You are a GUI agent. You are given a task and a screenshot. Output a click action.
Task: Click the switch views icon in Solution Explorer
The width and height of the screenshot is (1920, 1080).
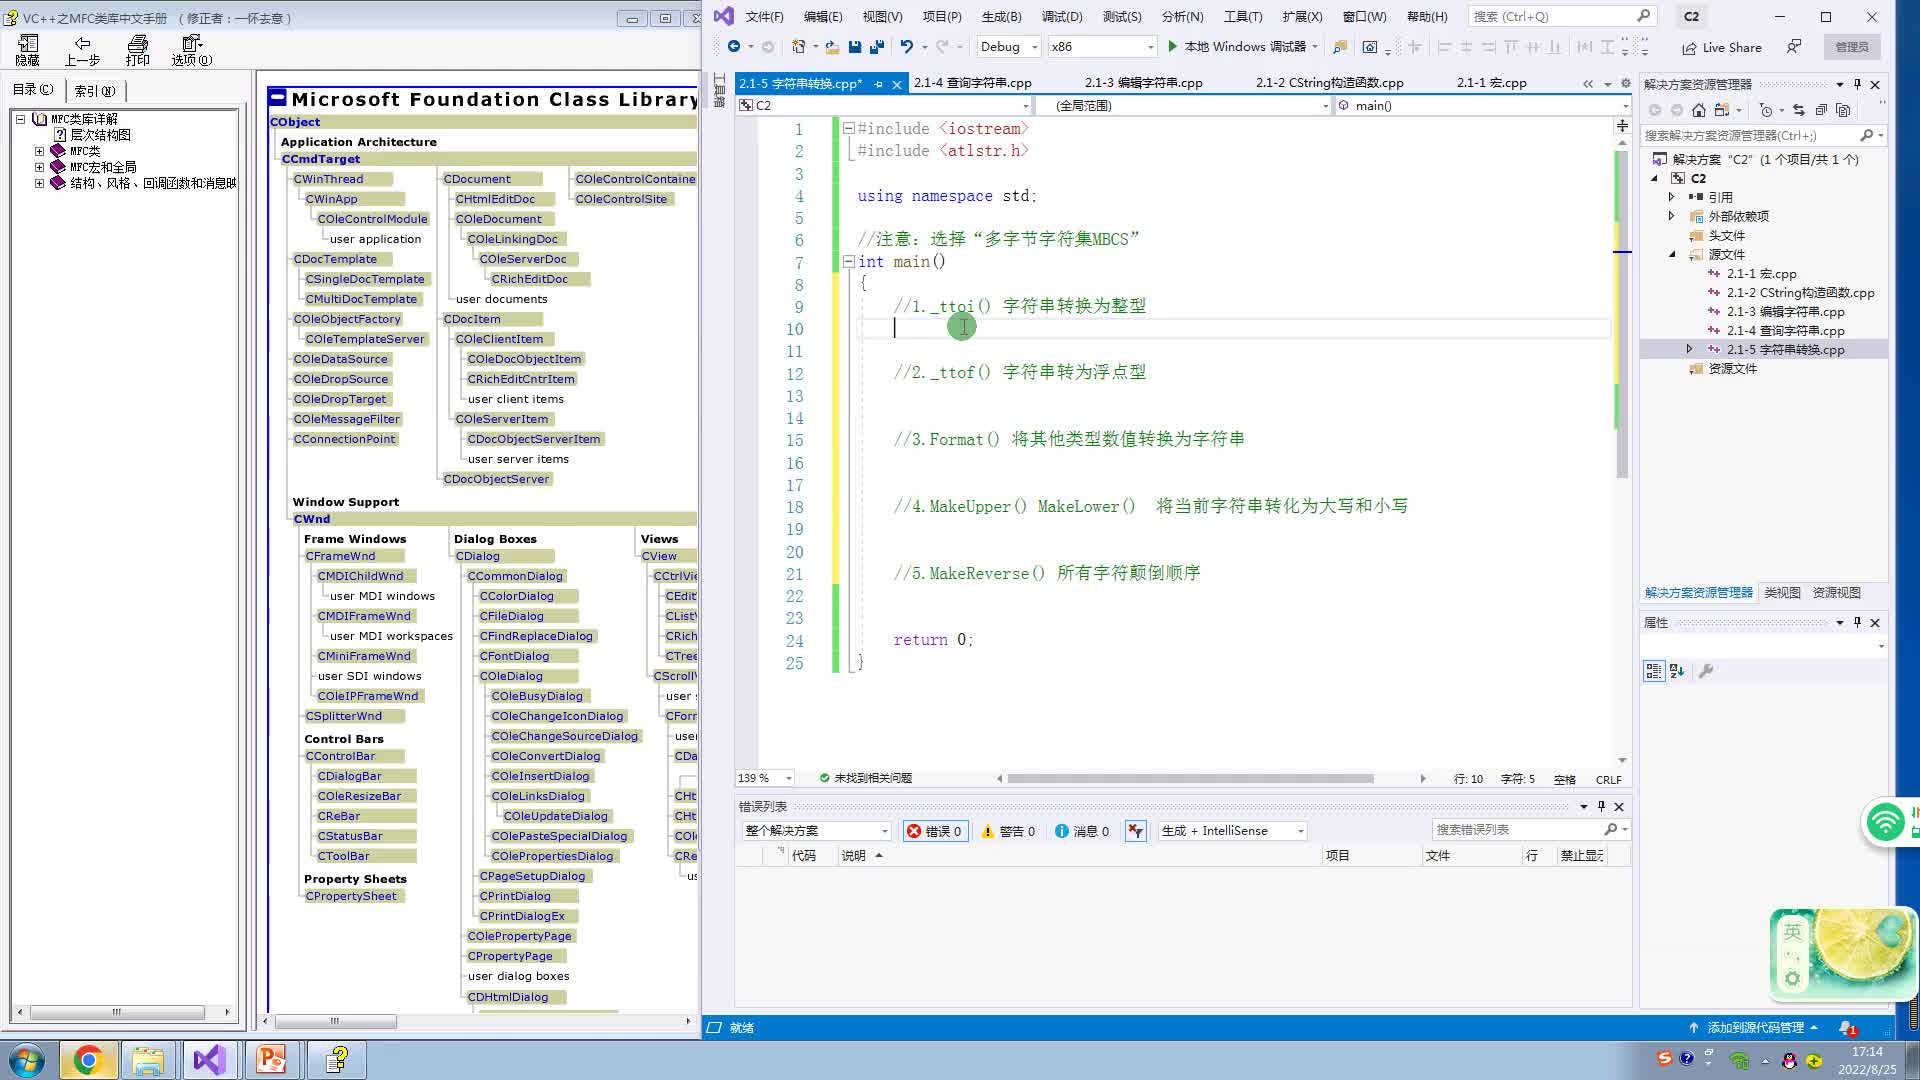pyautogui.click(x=1722, y=110)
